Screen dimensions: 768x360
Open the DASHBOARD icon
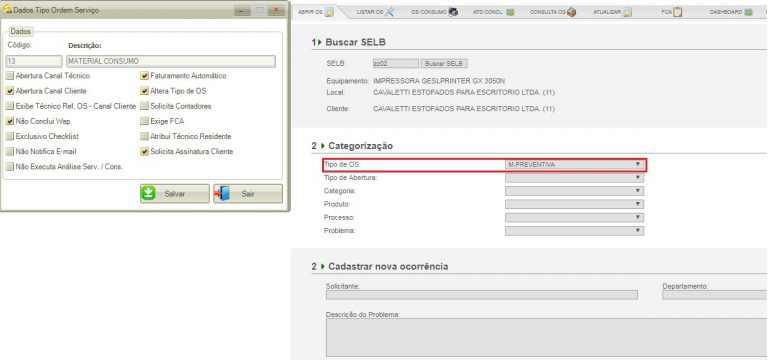[x=748, y=12]
